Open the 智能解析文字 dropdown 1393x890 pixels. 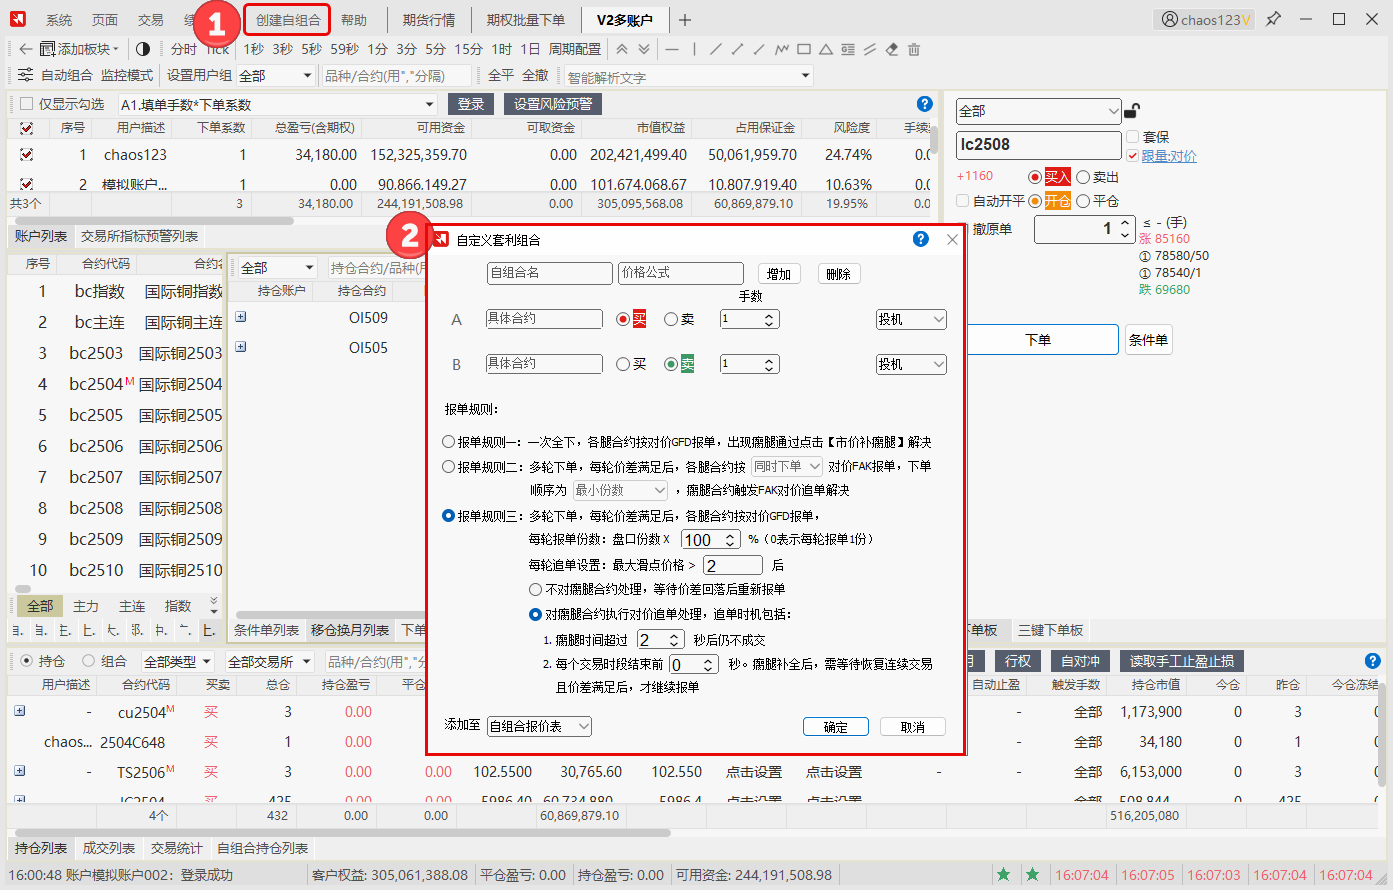(689, 76)
